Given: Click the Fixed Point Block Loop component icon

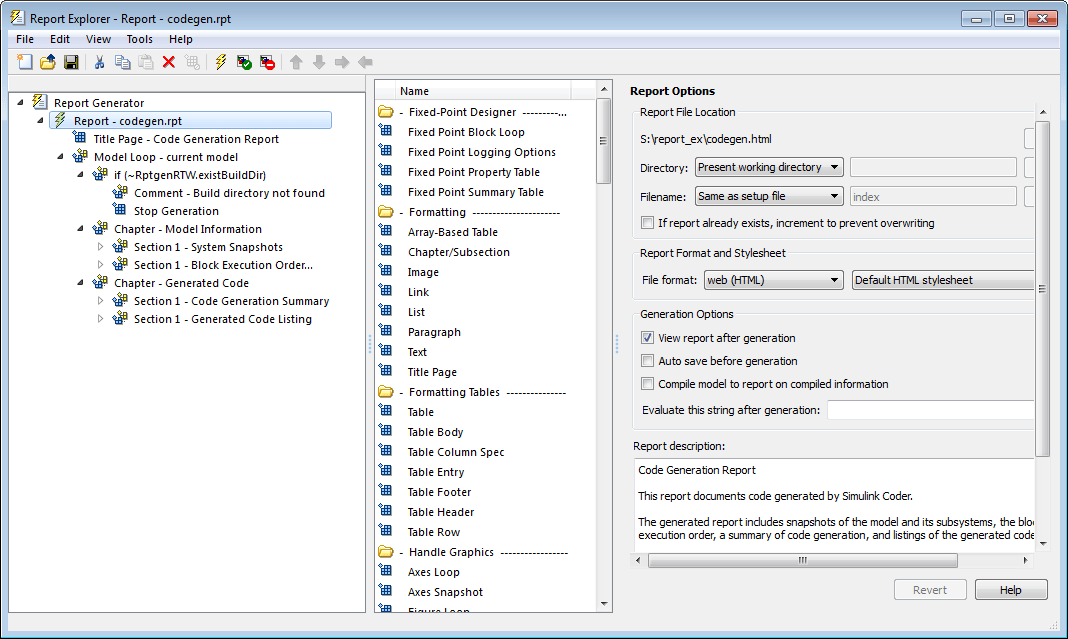Looking at the screenshot, I should 386,131.
